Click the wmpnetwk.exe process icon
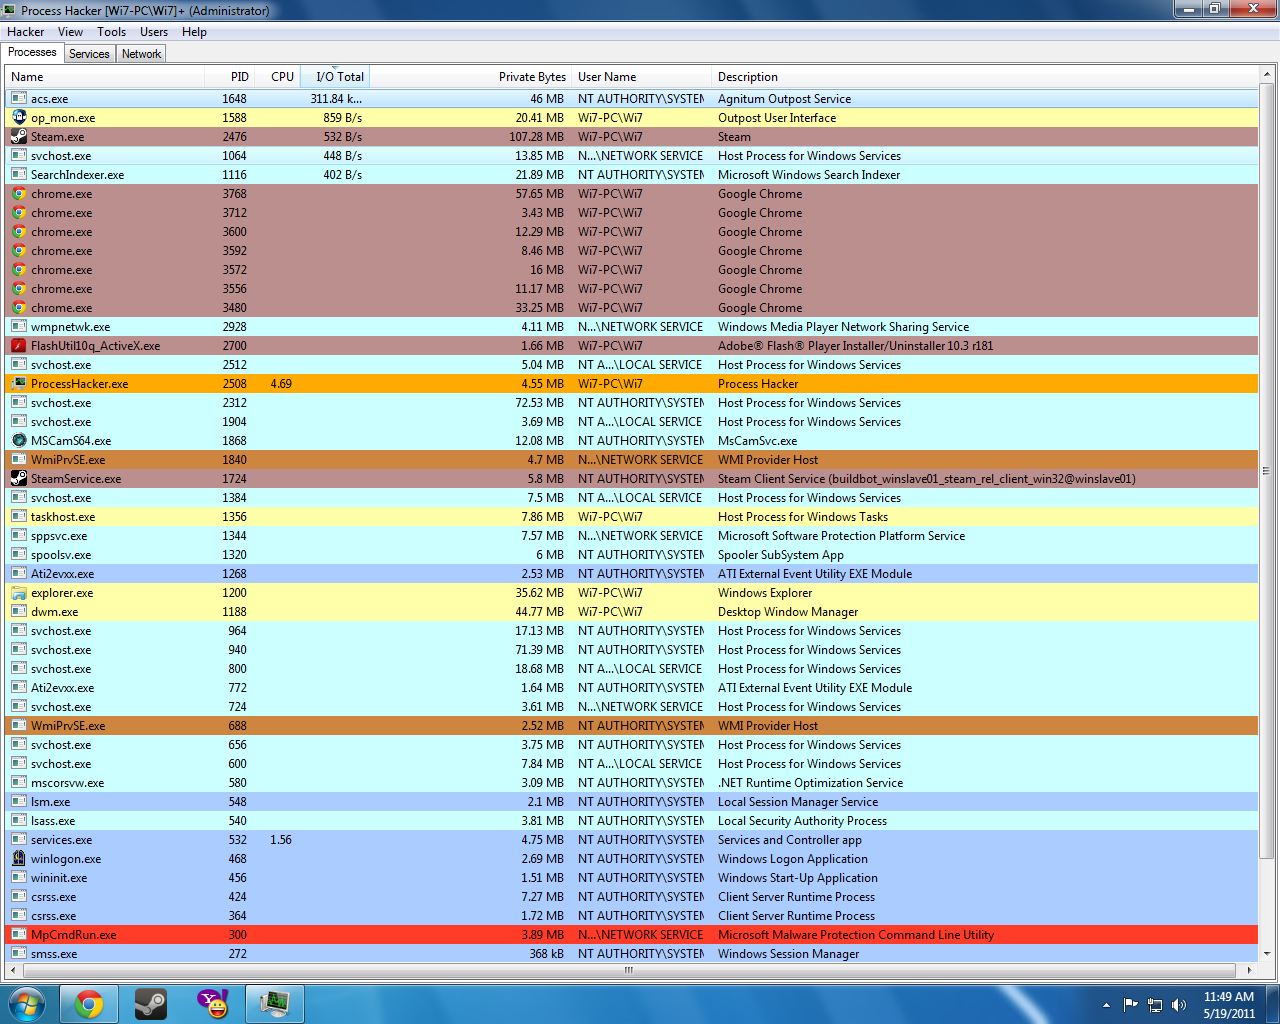Image resolution: width=1280 pixels, height=1024 pixels. [19, 326]
